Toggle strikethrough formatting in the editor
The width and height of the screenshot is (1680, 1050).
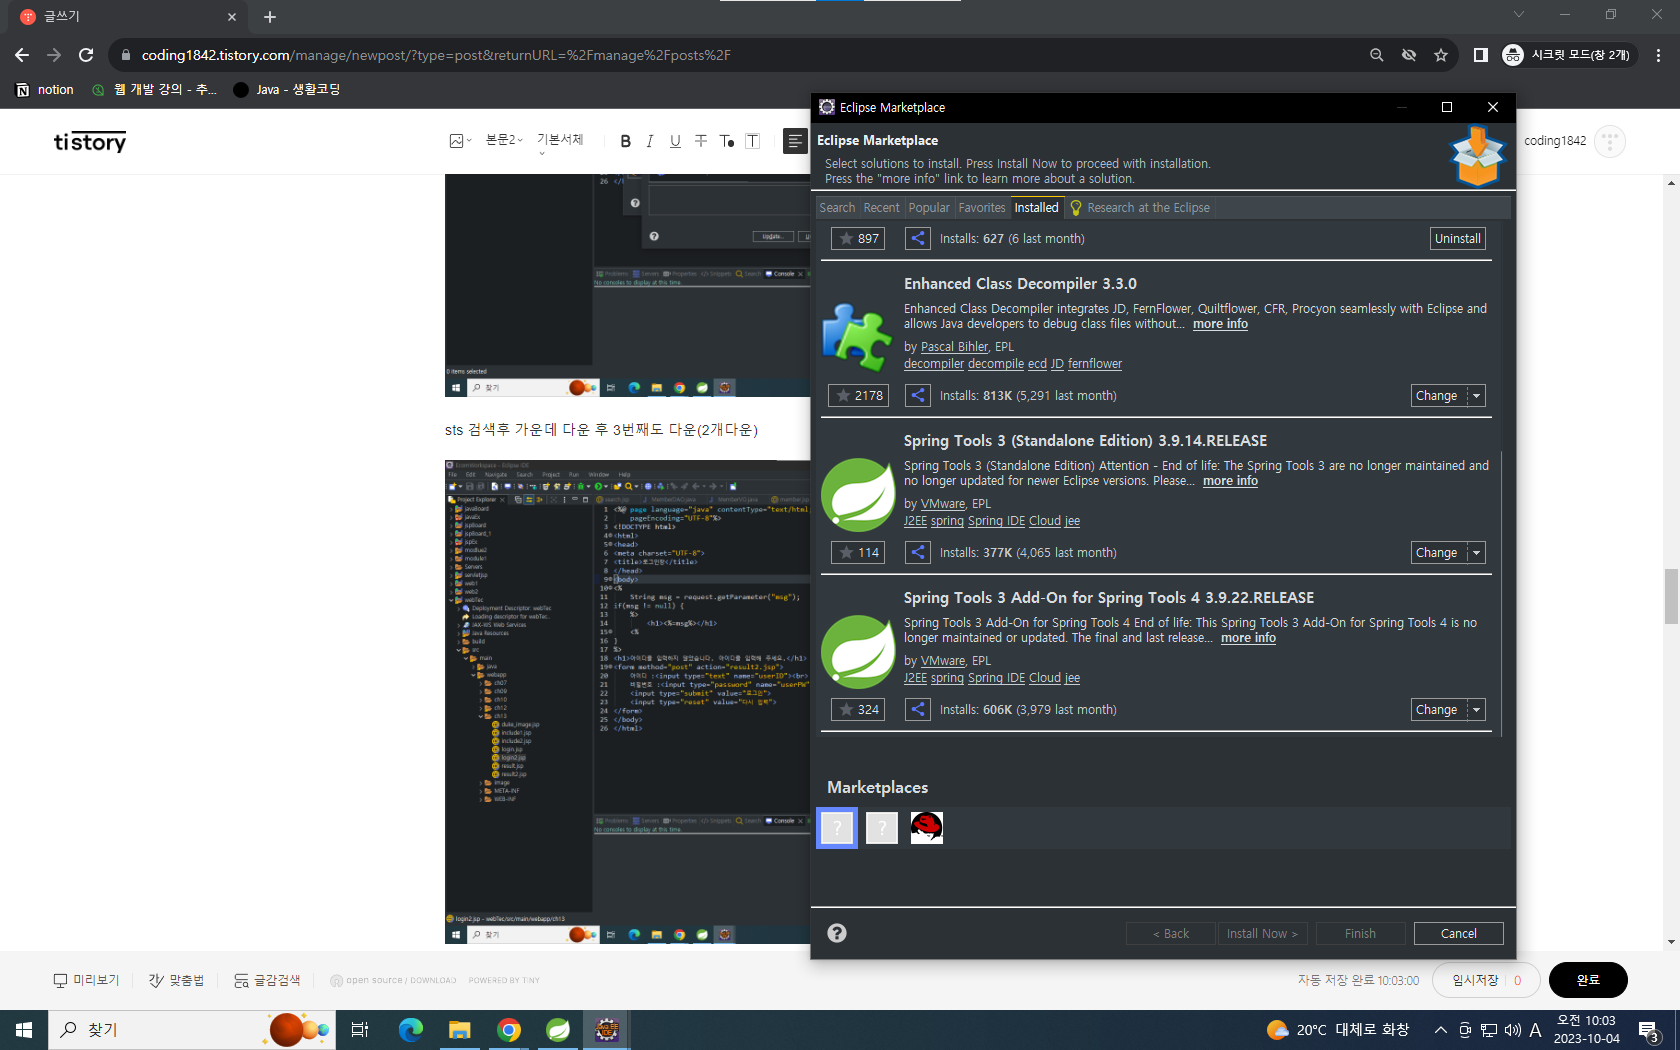[701, 141]
